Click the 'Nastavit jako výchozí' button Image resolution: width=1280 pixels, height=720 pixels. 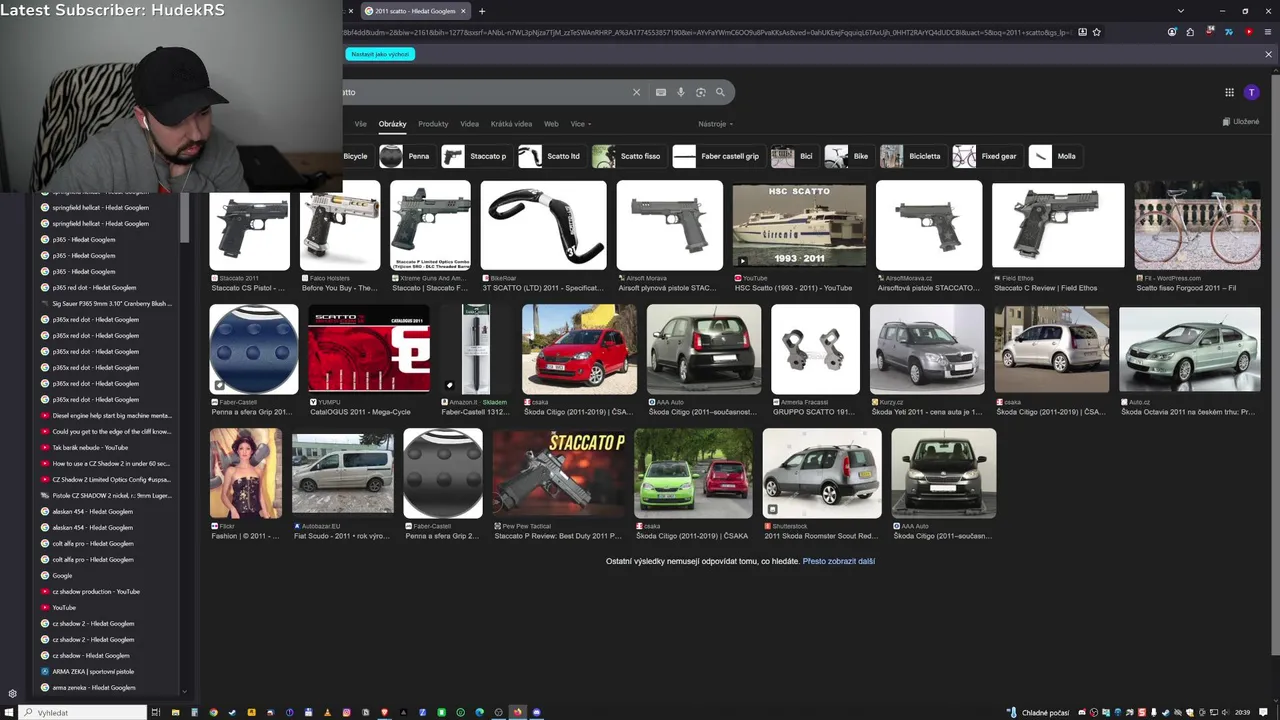point(380,54)
